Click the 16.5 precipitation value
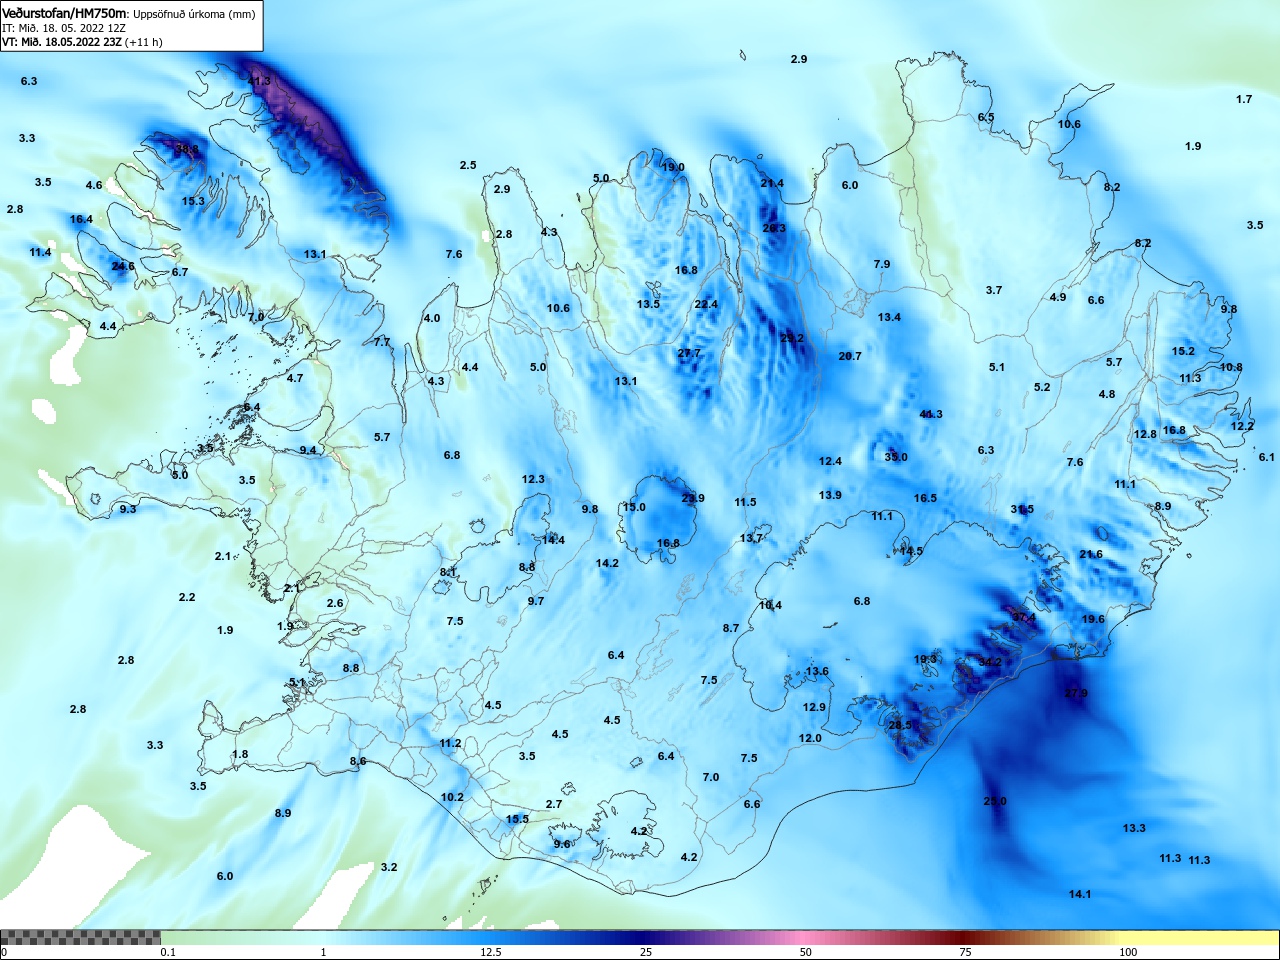1280x960 pixels. 925,498
